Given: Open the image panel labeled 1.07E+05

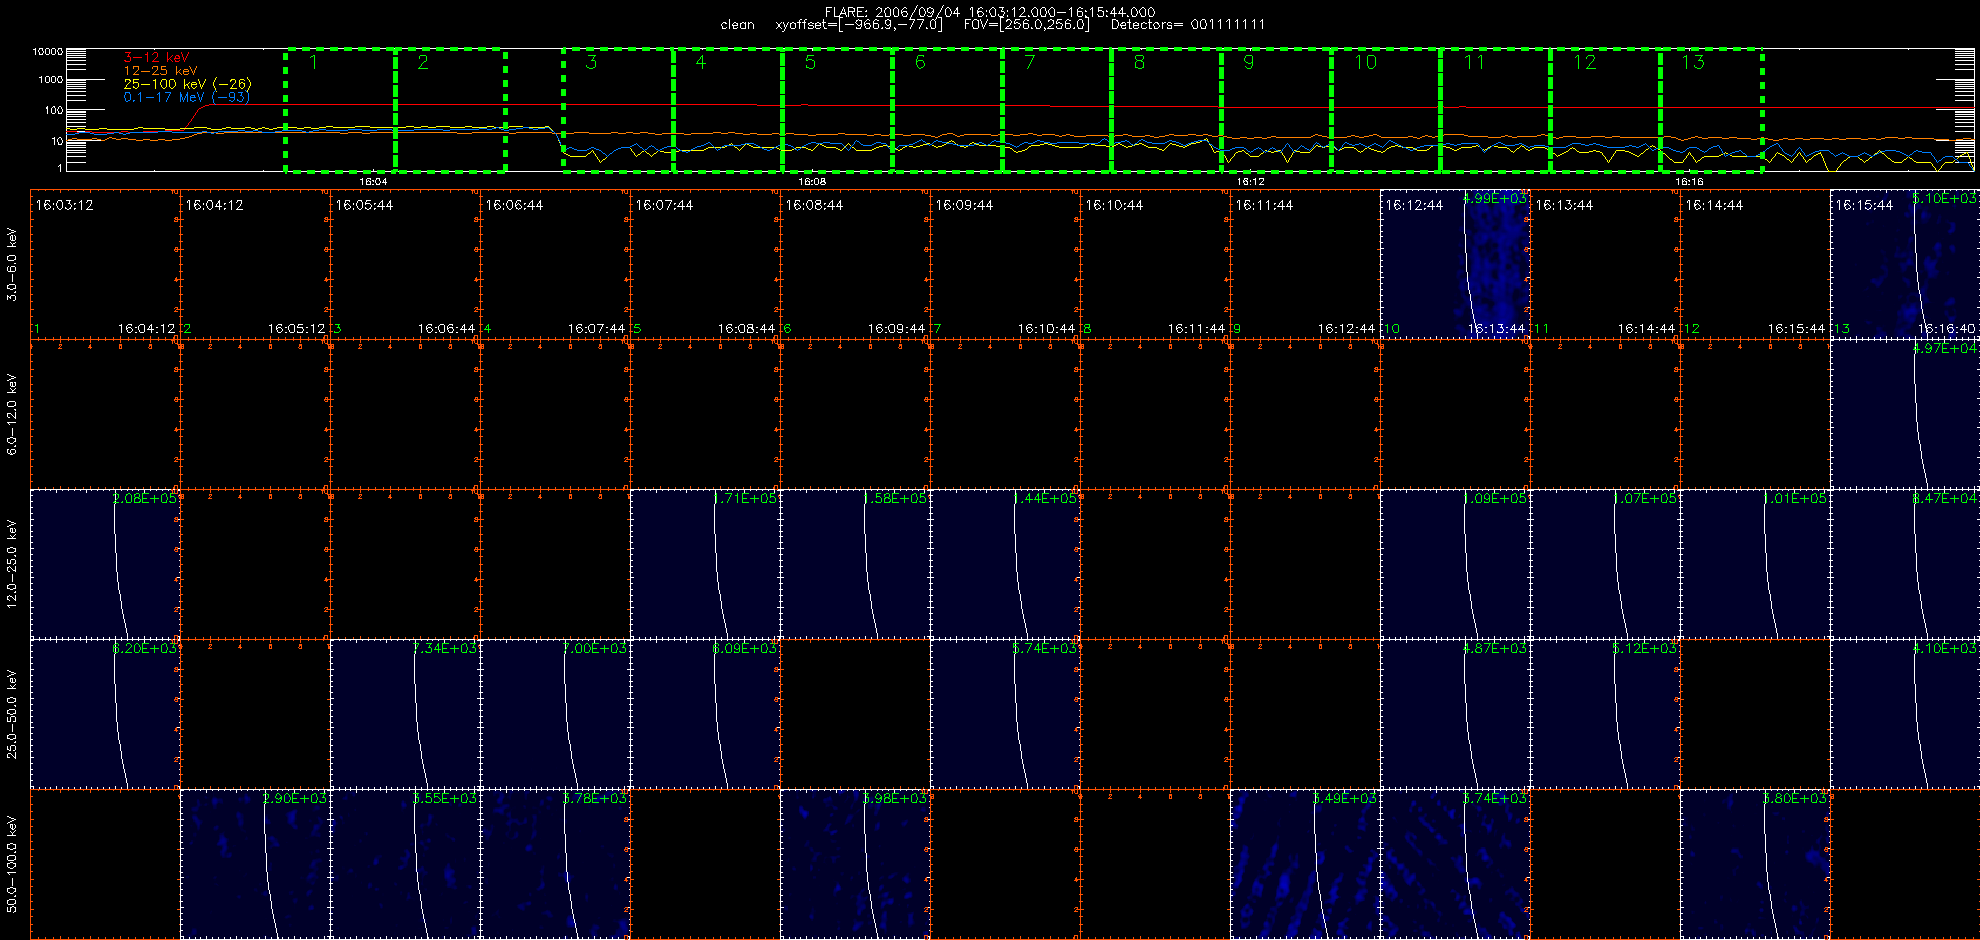Looking at the screenshot, I should (1605, 564).
